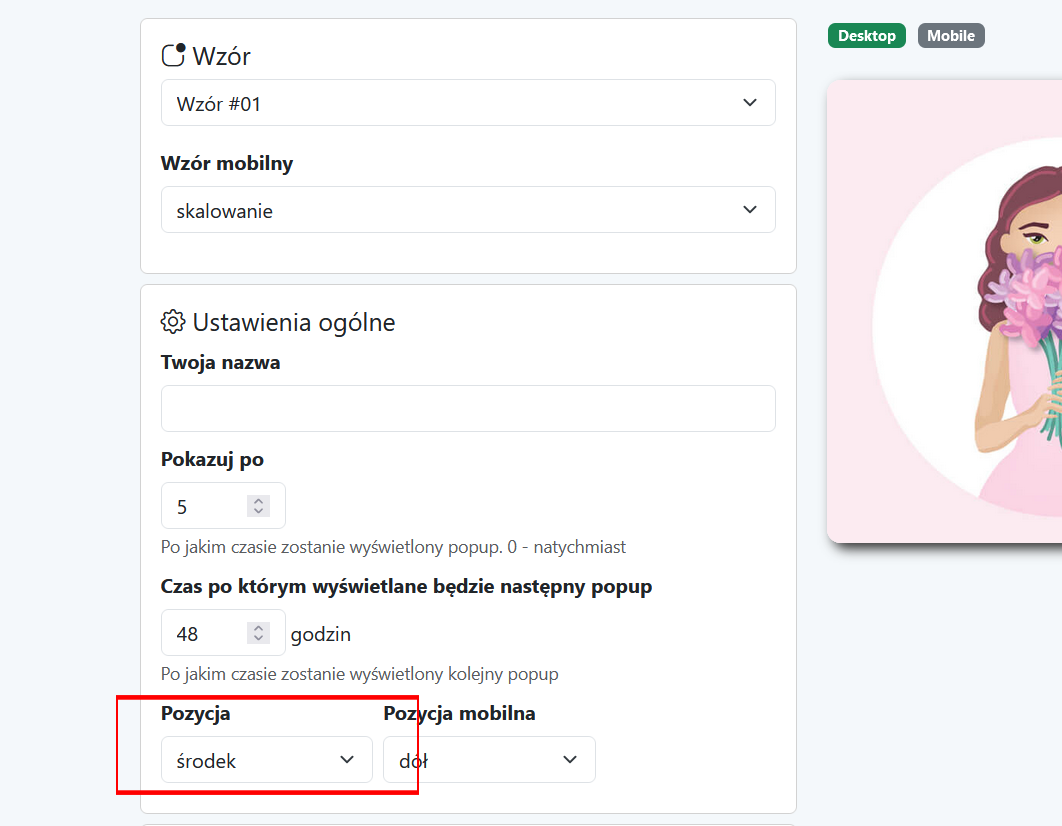Click the chevron in skalowanie select
Viewport: 1062px width, 826px height.
click(750, 210)
